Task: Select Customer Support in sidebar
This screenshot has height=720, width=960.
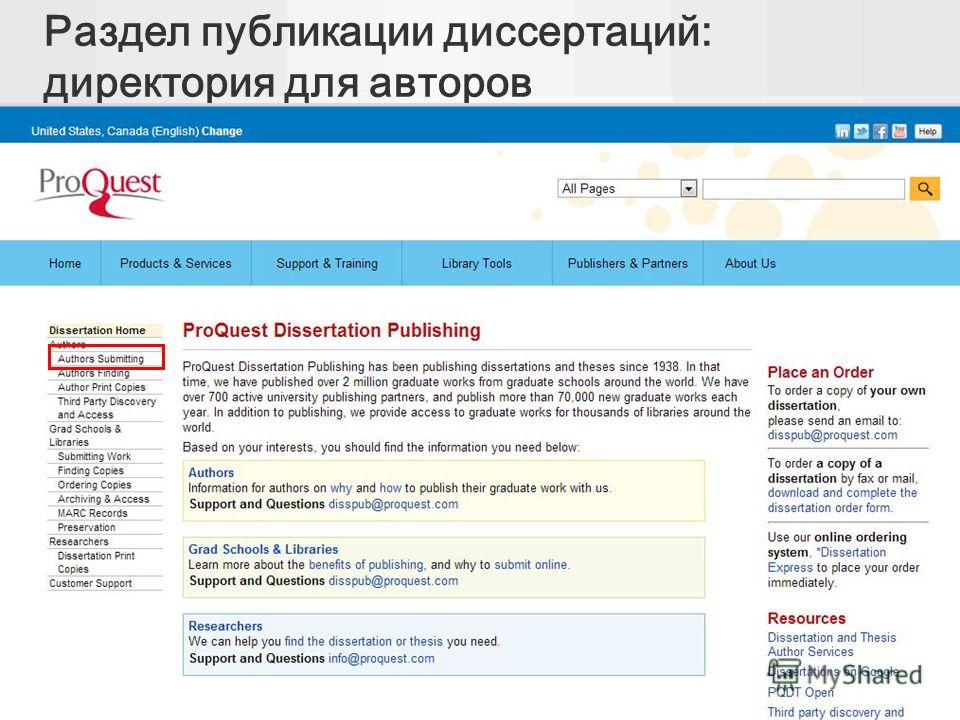Action: coord(91,583)
